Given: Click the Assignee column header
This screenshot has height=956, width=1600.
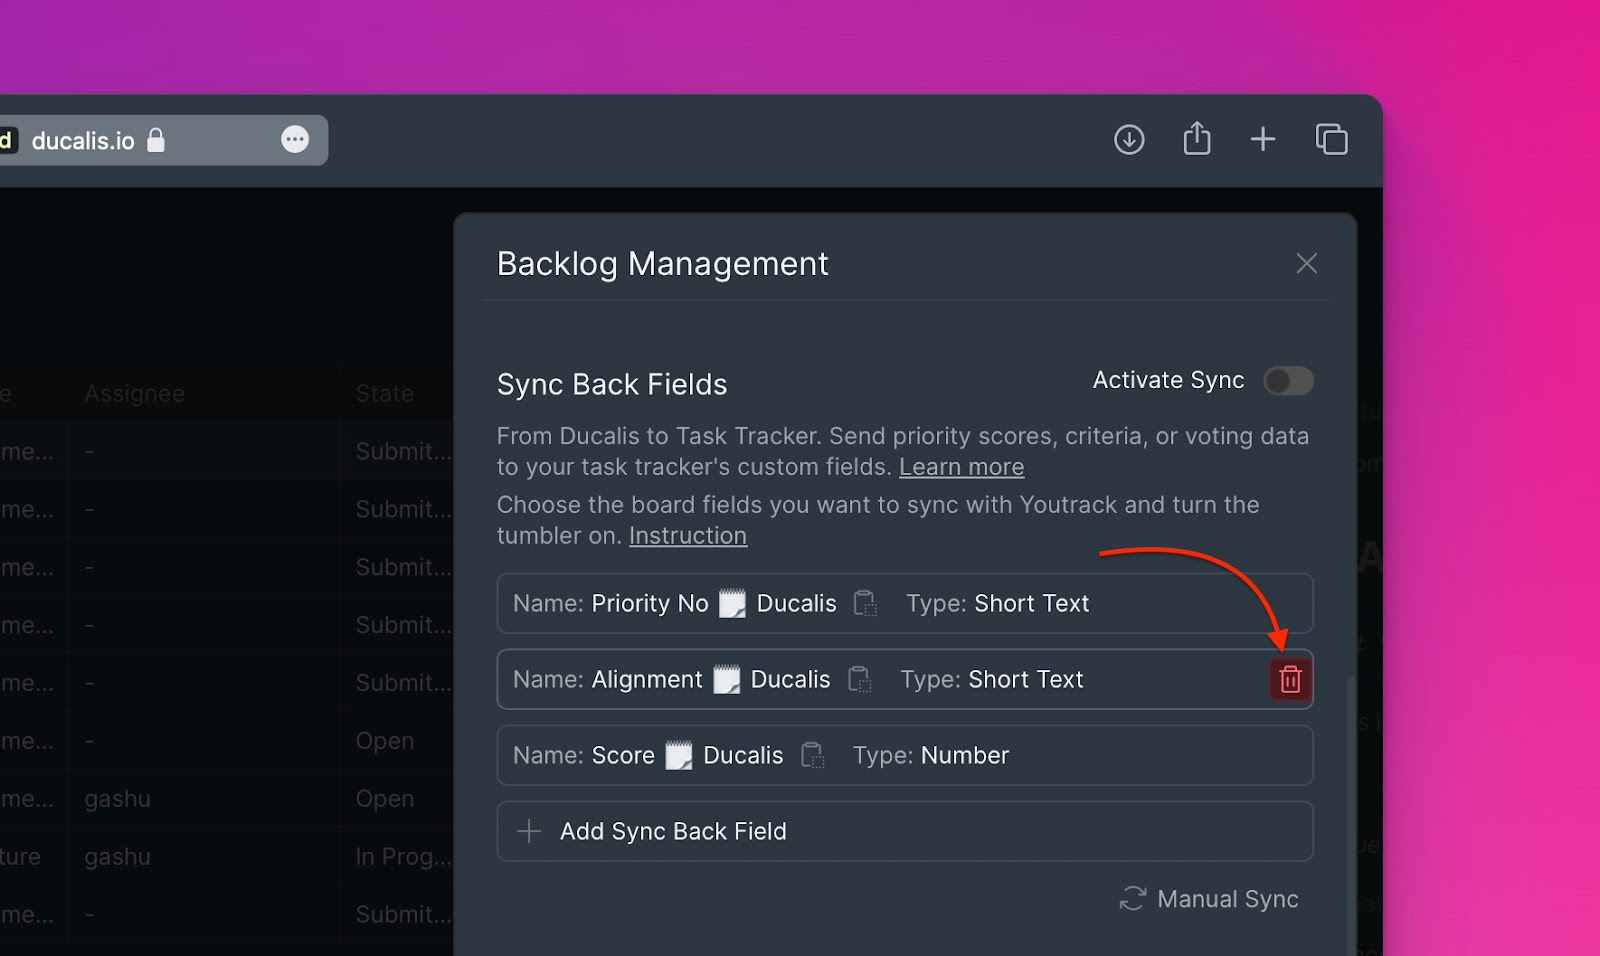Looking at the screenshot, I should (x=135, y=394).
